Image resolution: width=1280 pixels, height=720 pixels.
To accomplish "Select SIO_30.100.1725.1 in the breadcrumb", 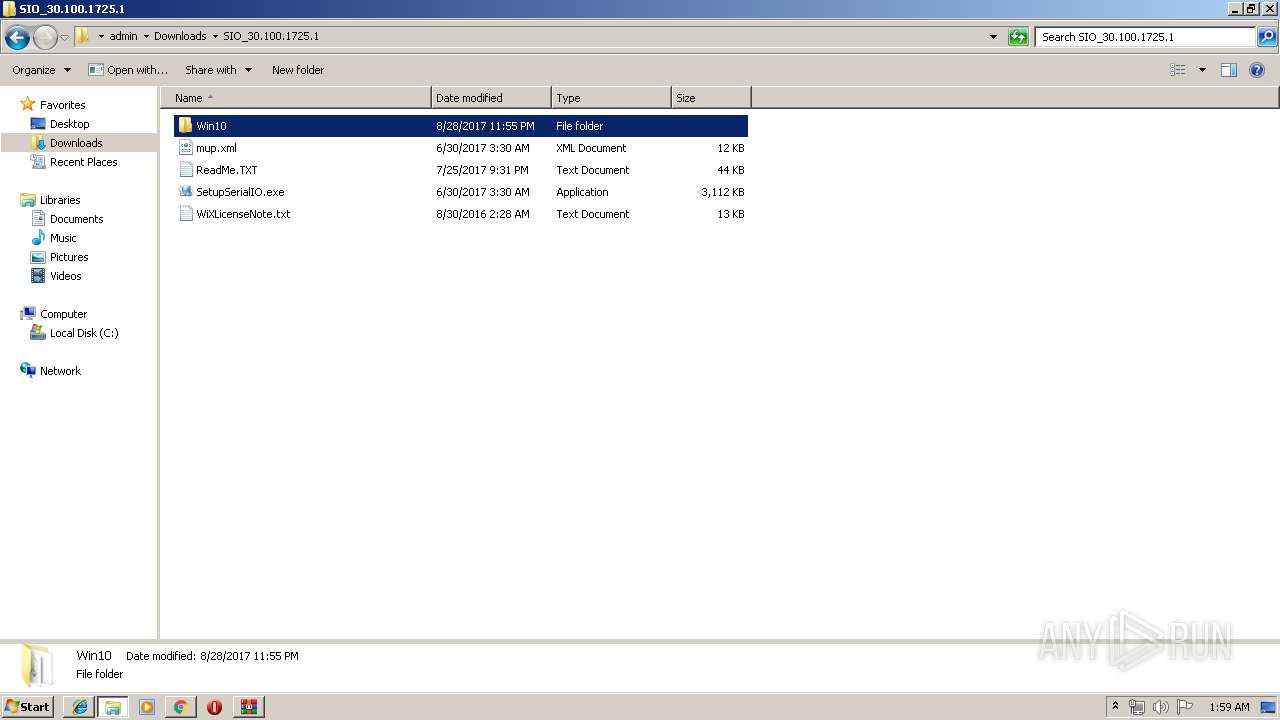I will pos(271,36).
